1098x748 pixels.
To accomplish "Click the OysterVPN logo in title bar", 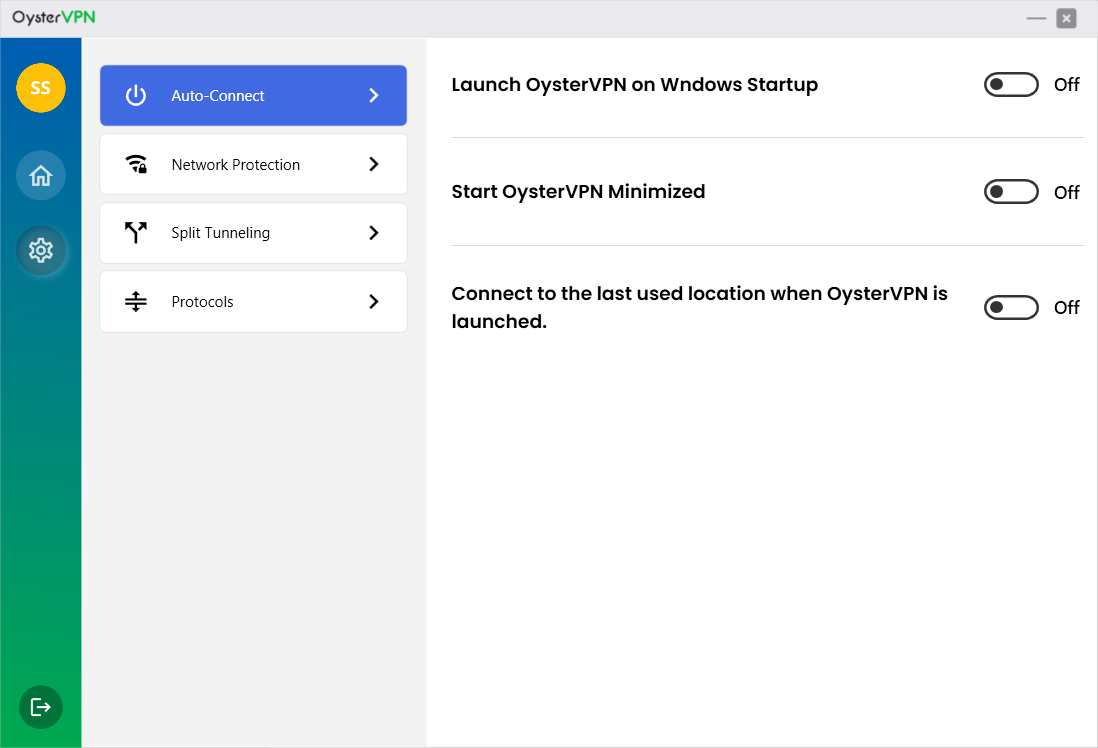I will tap(54, 18).
